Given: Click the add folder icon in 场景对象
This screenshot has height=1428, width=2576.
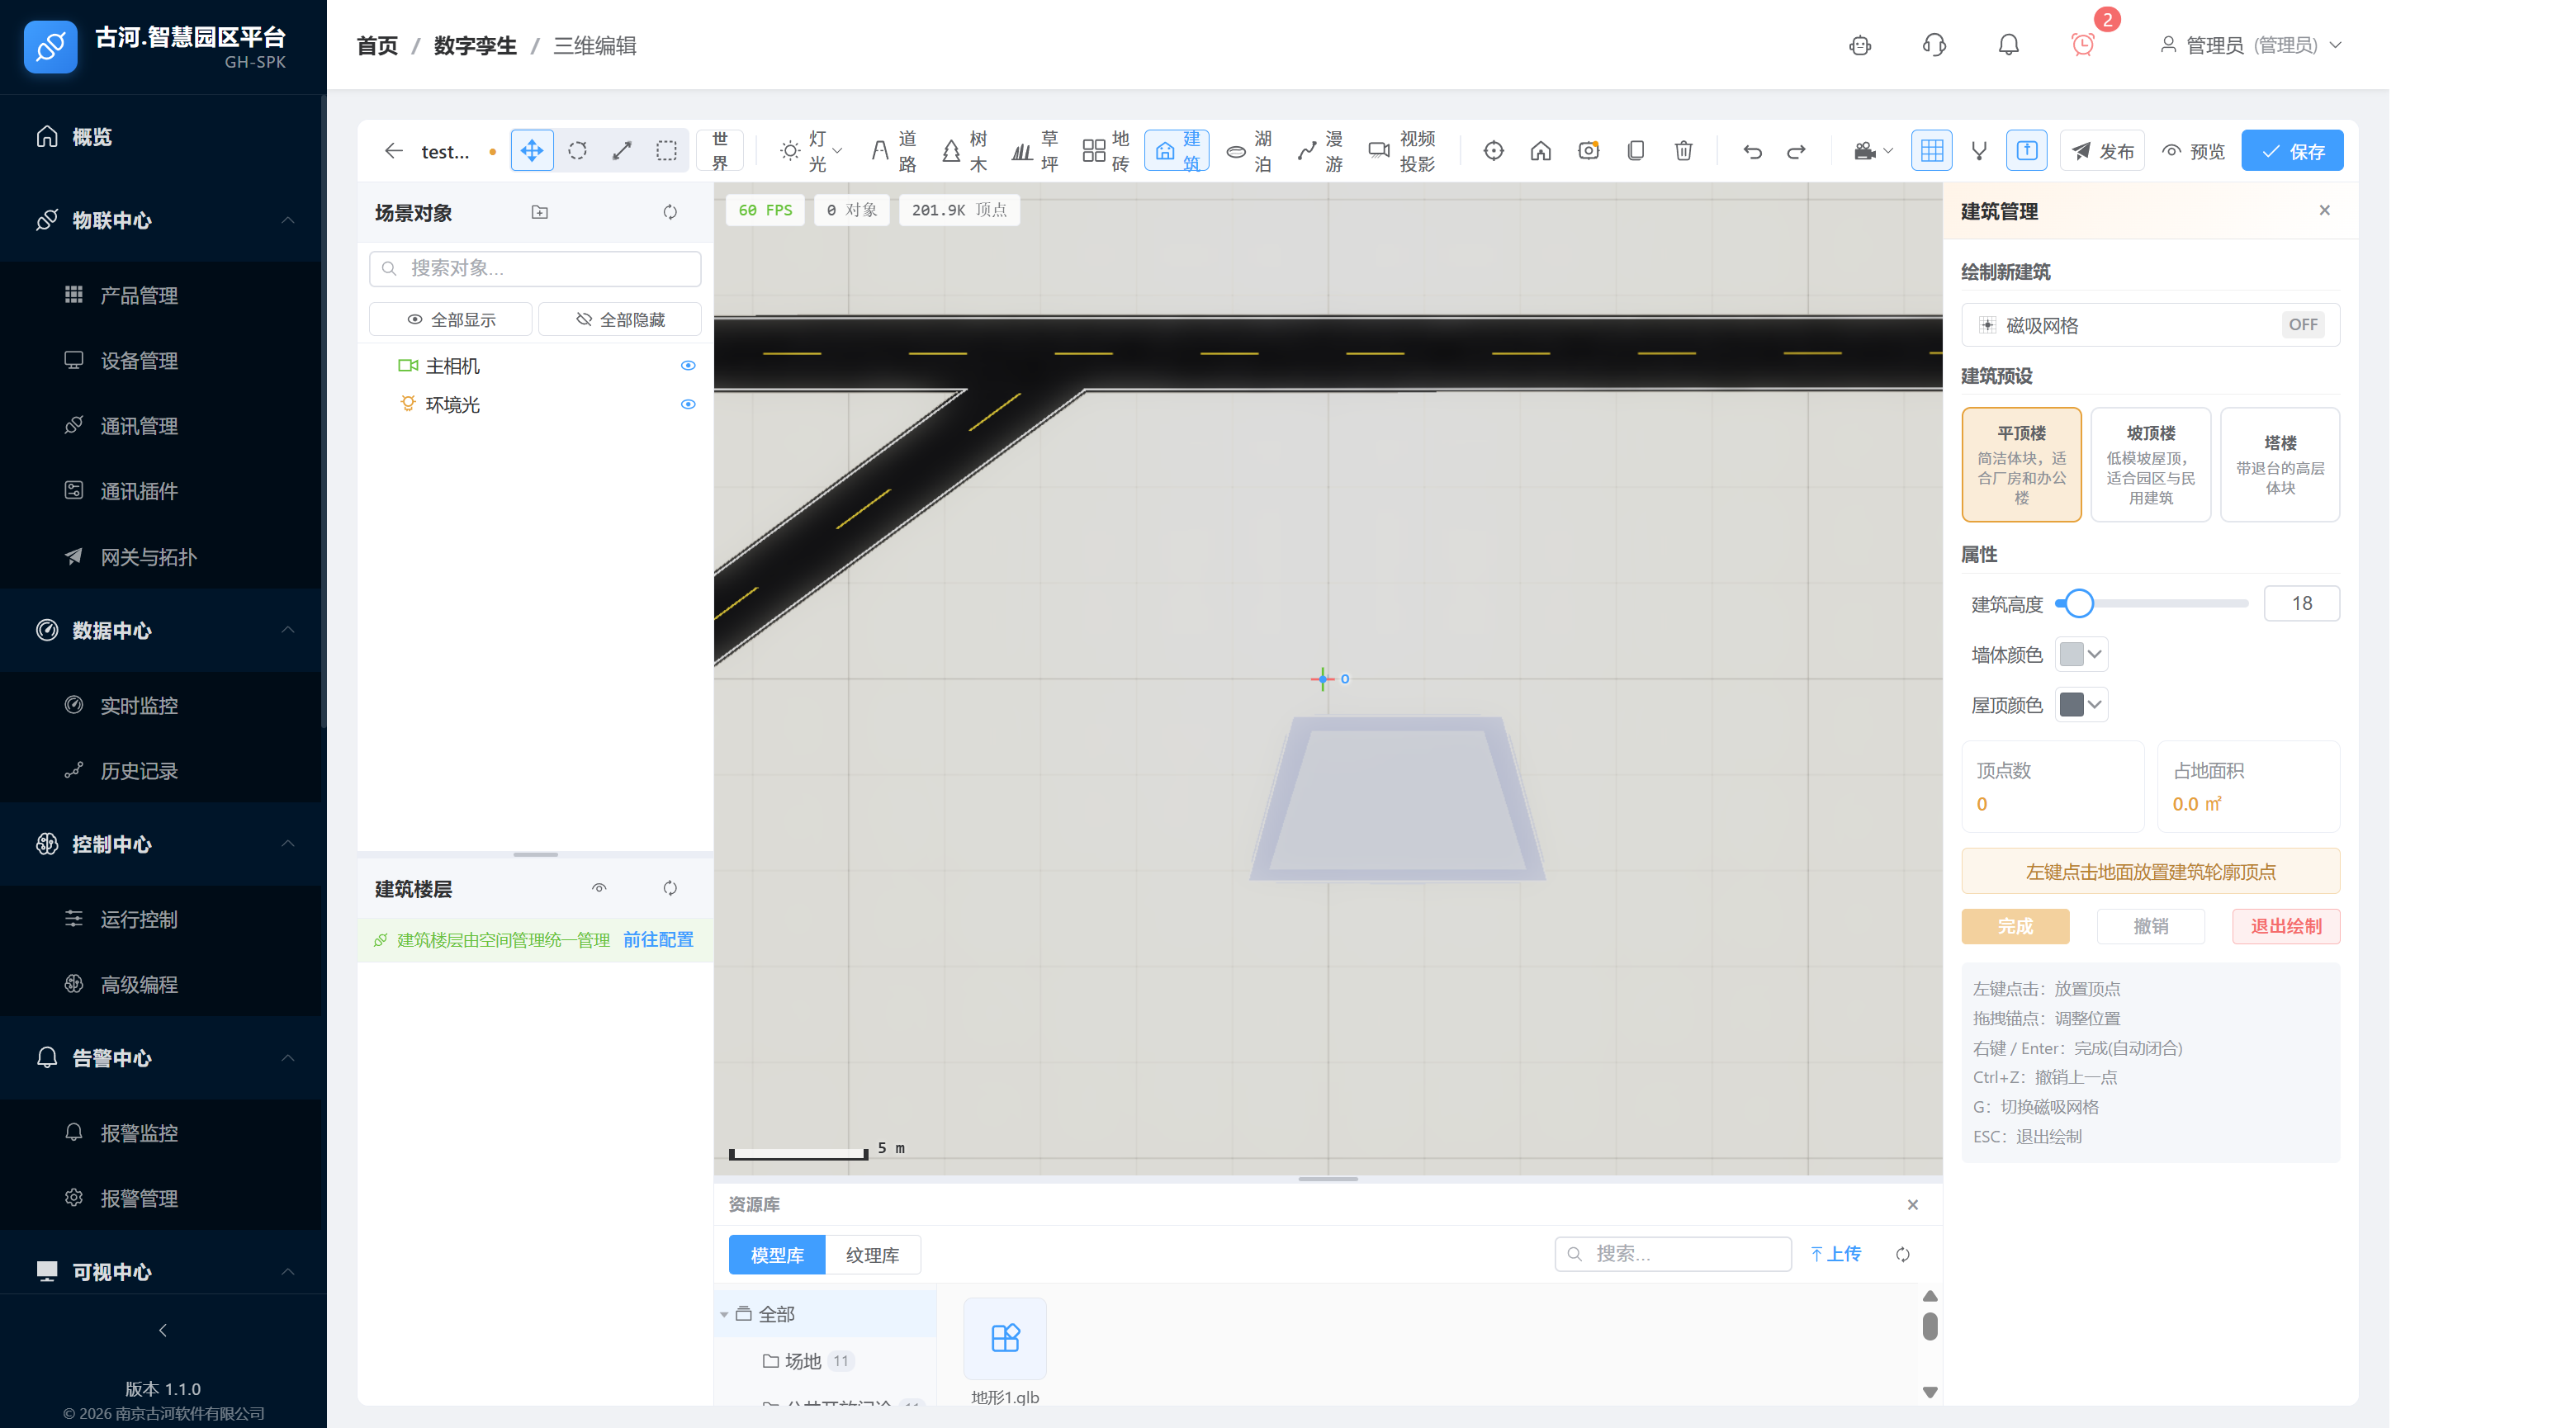Looking at the screenshot, I should tap(539, 212).
